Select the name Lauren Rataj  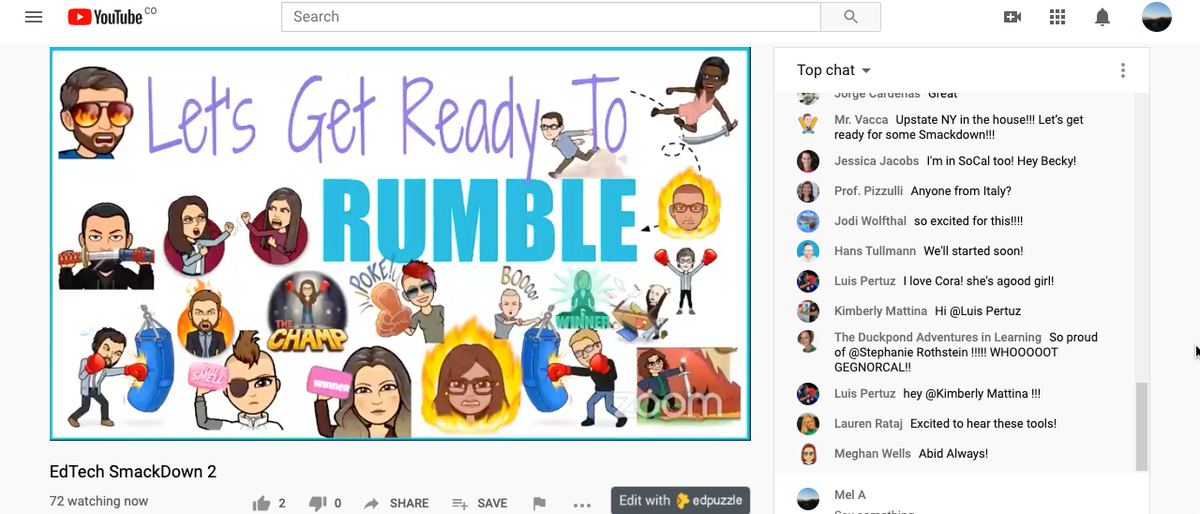pos(868,424)
